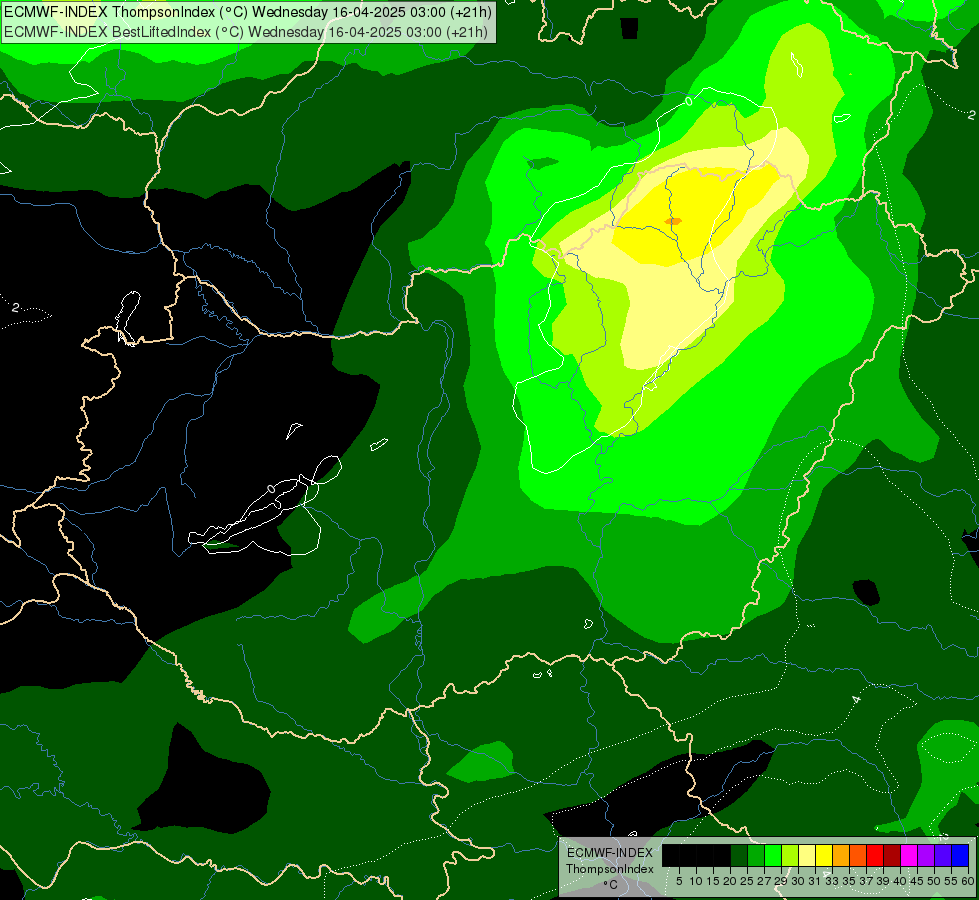Click the BestLiftedIndex title line at top
This screenshot has height=900, width=979.
tap(246, 31)
